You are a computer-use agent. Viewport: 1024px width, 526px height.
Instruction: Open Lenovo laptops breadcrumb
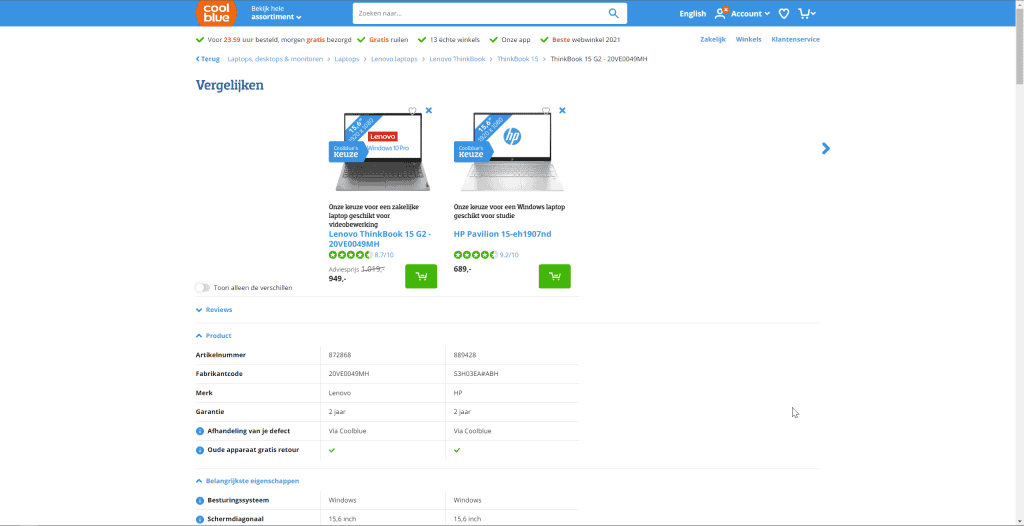click(394, 59)
